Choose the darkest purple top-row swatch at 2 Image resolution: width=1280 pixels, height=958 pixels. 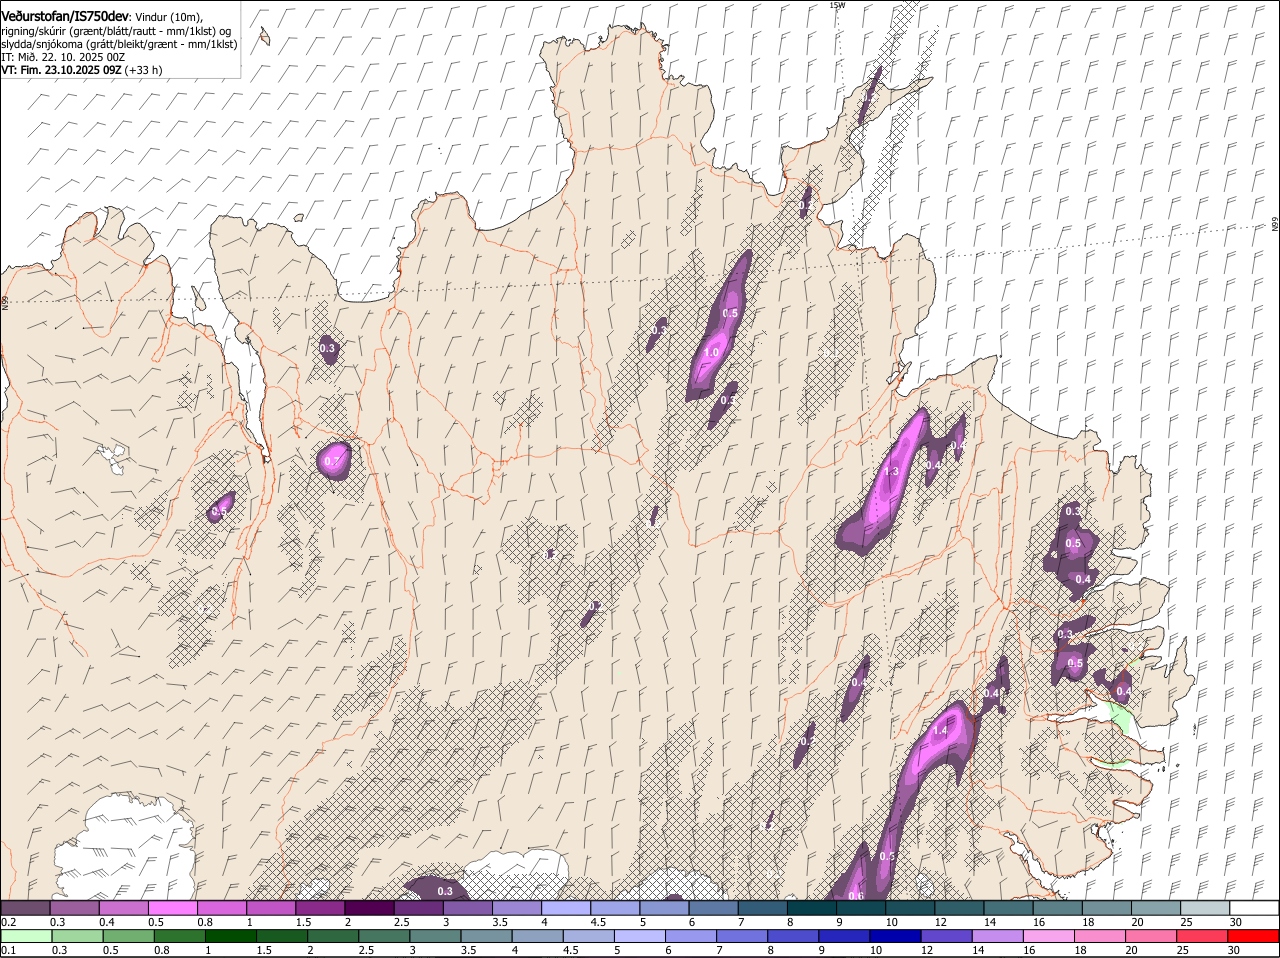pyautogui.click(x=369, y=907)
